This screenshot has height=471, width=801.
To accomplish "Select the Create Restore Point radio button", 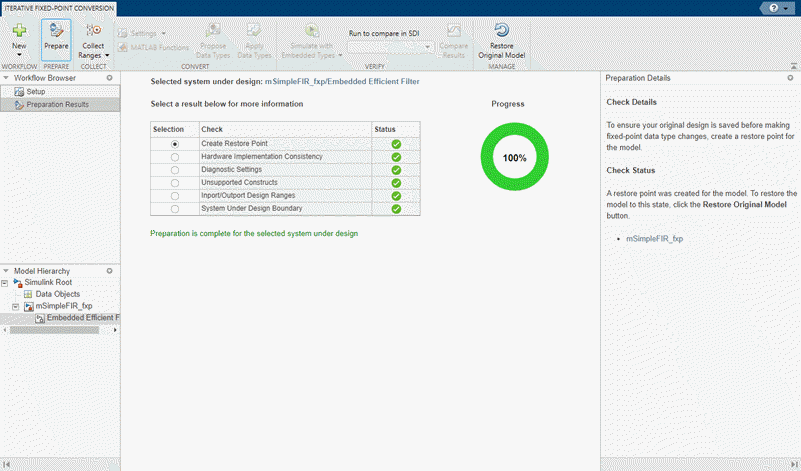I will [x=175, y=145].
